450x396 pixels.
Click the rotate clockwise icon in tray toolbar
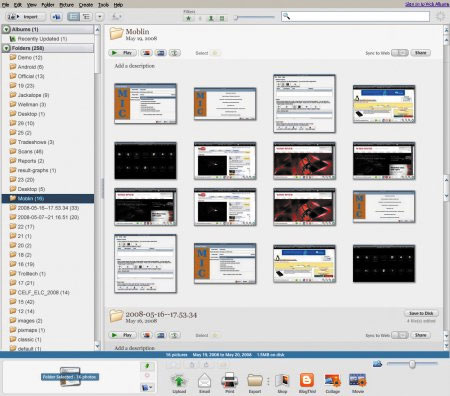(x=206, y=365)
